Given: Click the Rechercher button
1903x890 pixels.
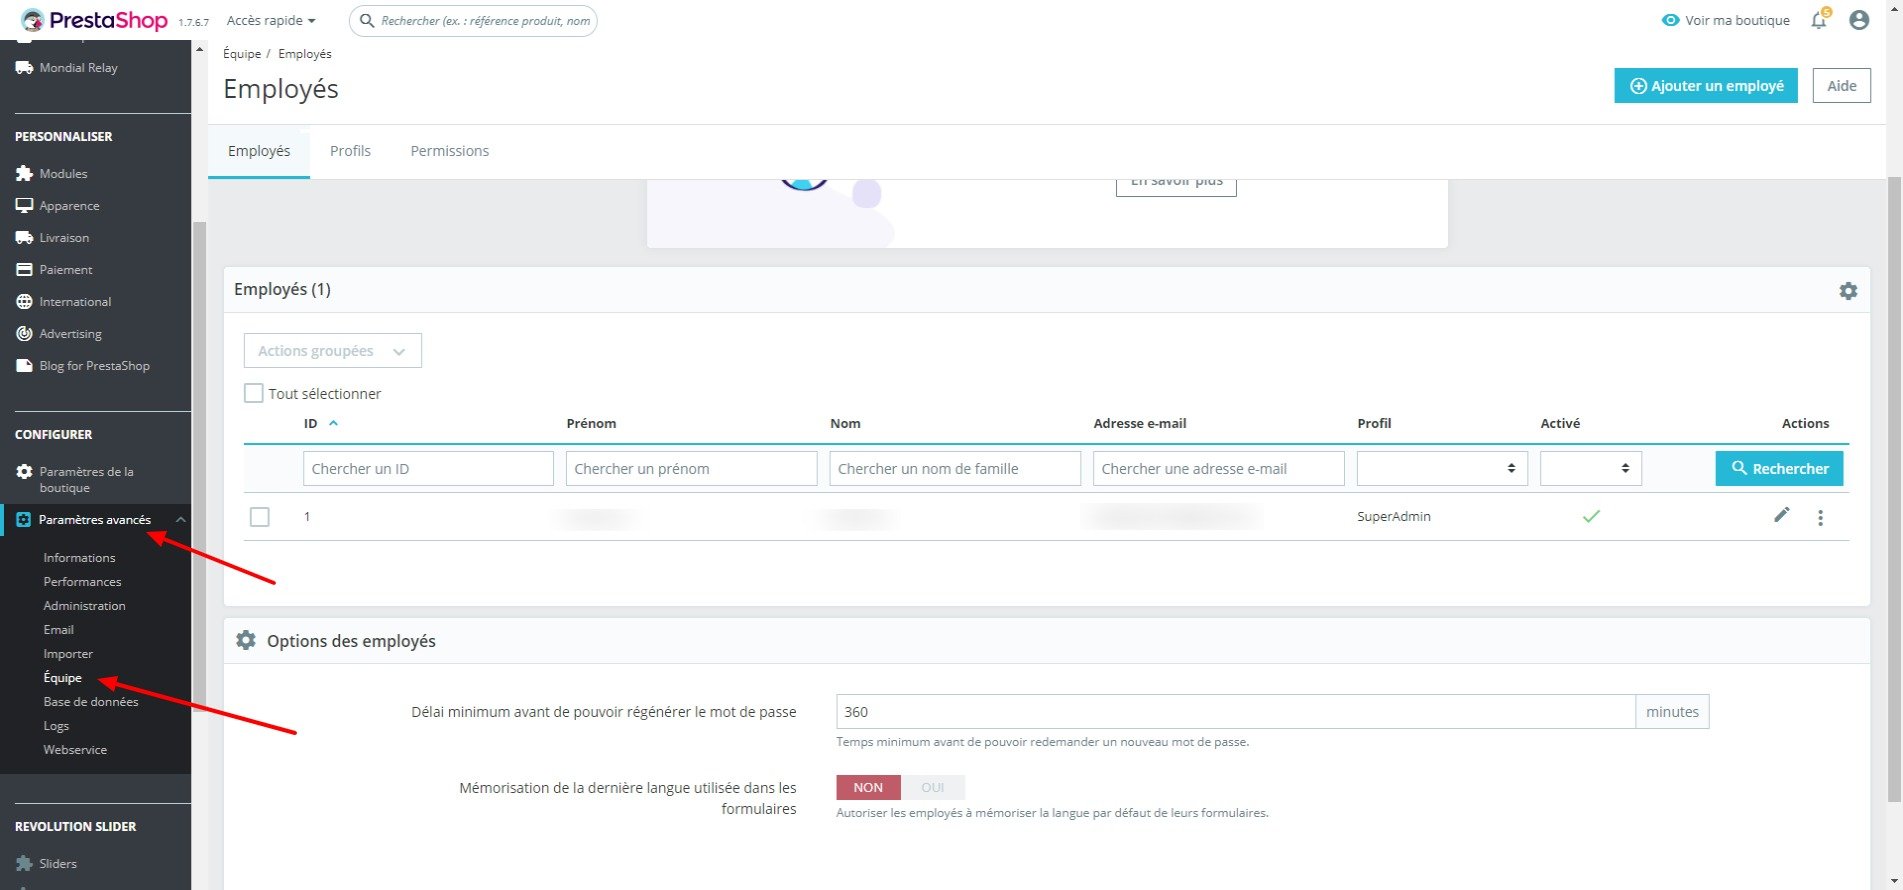Looking at the screenshot, I should pos(1779,468).
